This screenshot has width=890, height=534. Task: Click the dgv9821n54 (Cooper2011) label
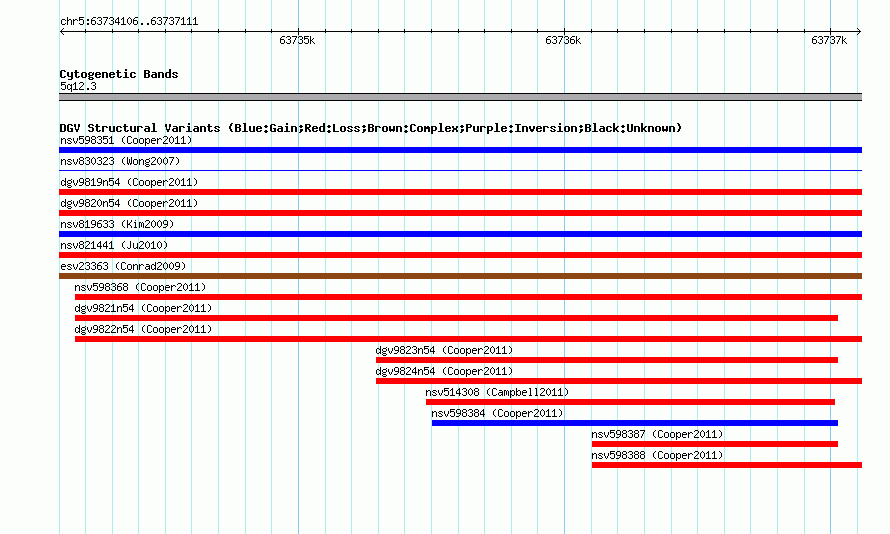[143, 308]
